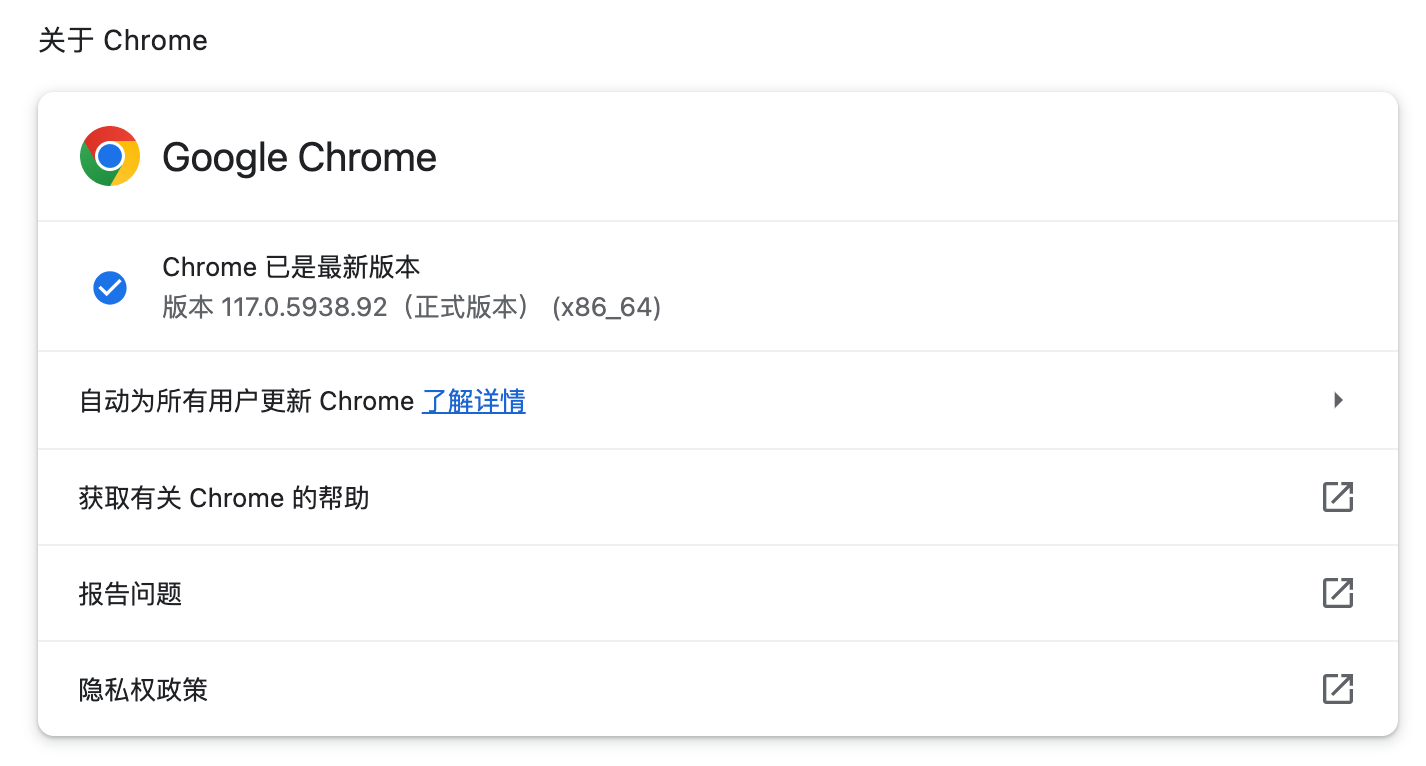Open 获取有关 Chrome 的帮助
Image resolution: width=1426 pixels, height=766 pixels.
(224, 497)
